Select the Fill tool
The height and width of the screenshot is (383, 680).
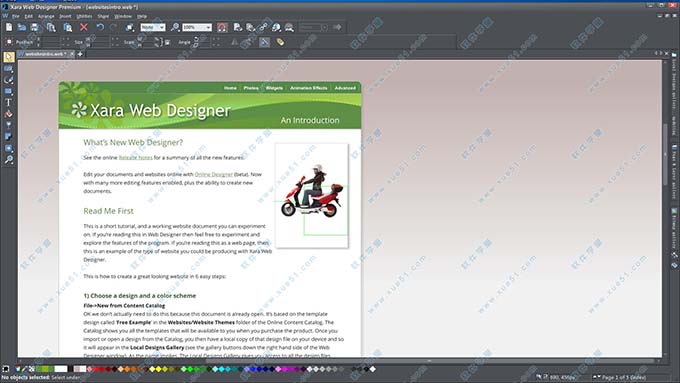tap(9, 114)
